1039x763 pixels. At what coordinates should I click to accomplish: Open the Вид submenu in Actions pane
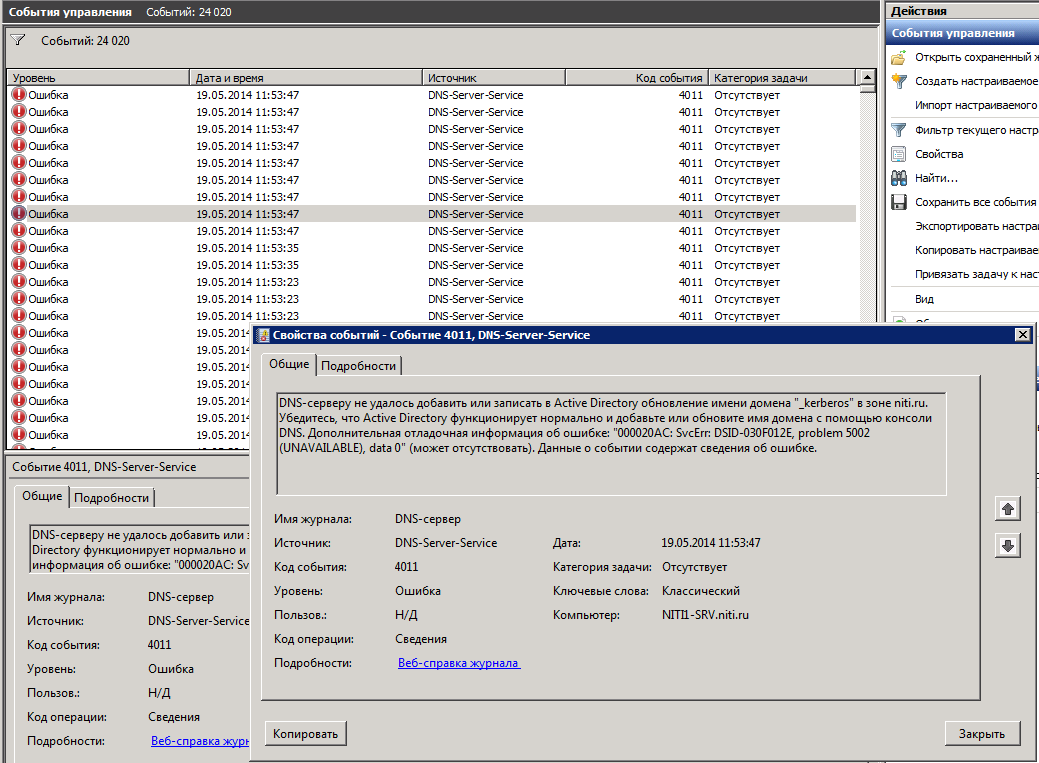click(924, 299)
